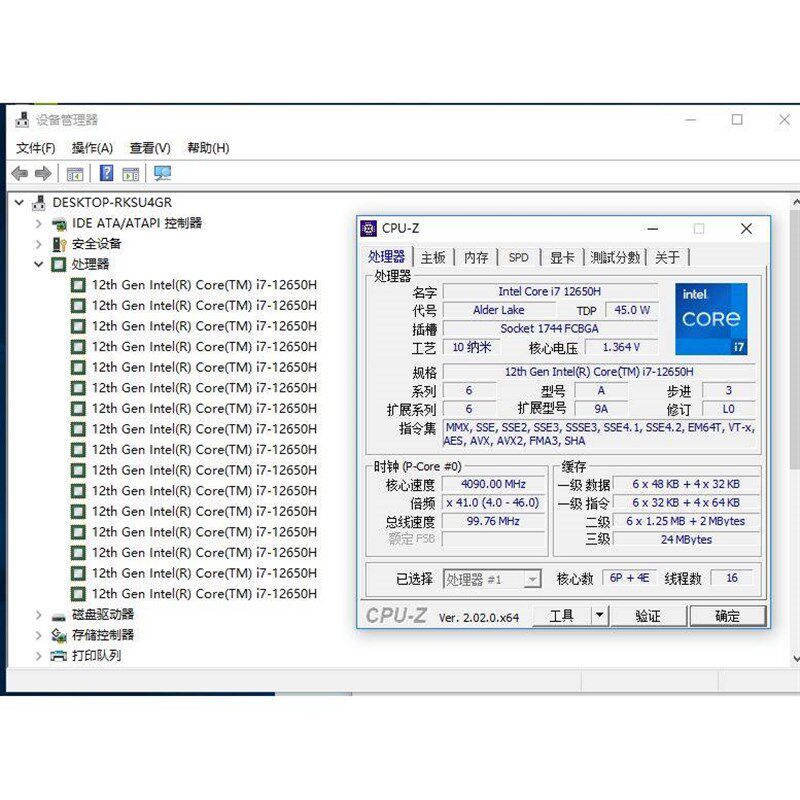
Task: Click the 总线速度 value 99.76 MHz
Action: [x=493, y=521]
